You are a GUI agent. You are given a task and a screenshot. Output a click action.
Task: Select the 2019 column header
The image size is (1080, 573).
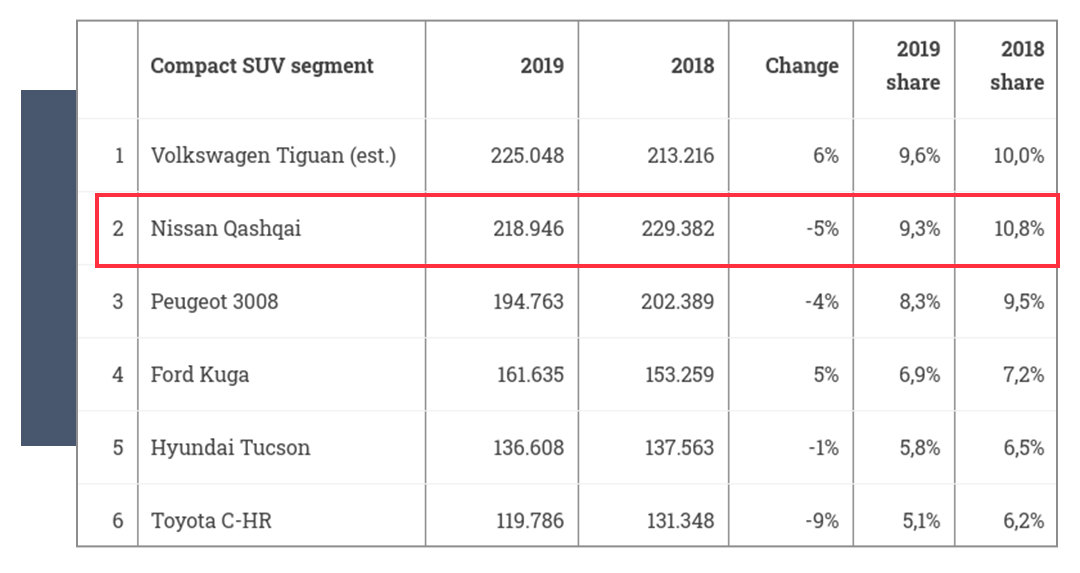541,66
